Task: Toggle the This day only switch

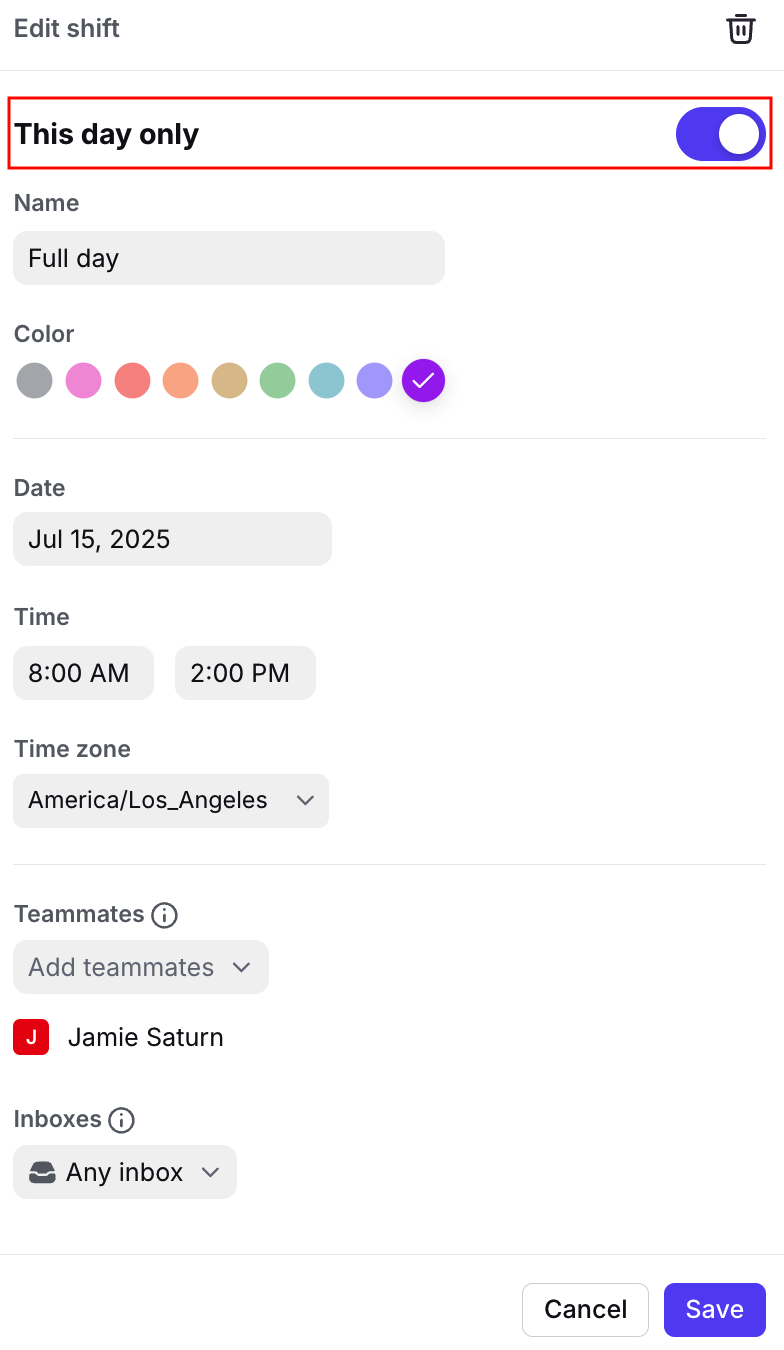Action: [720, 134]
